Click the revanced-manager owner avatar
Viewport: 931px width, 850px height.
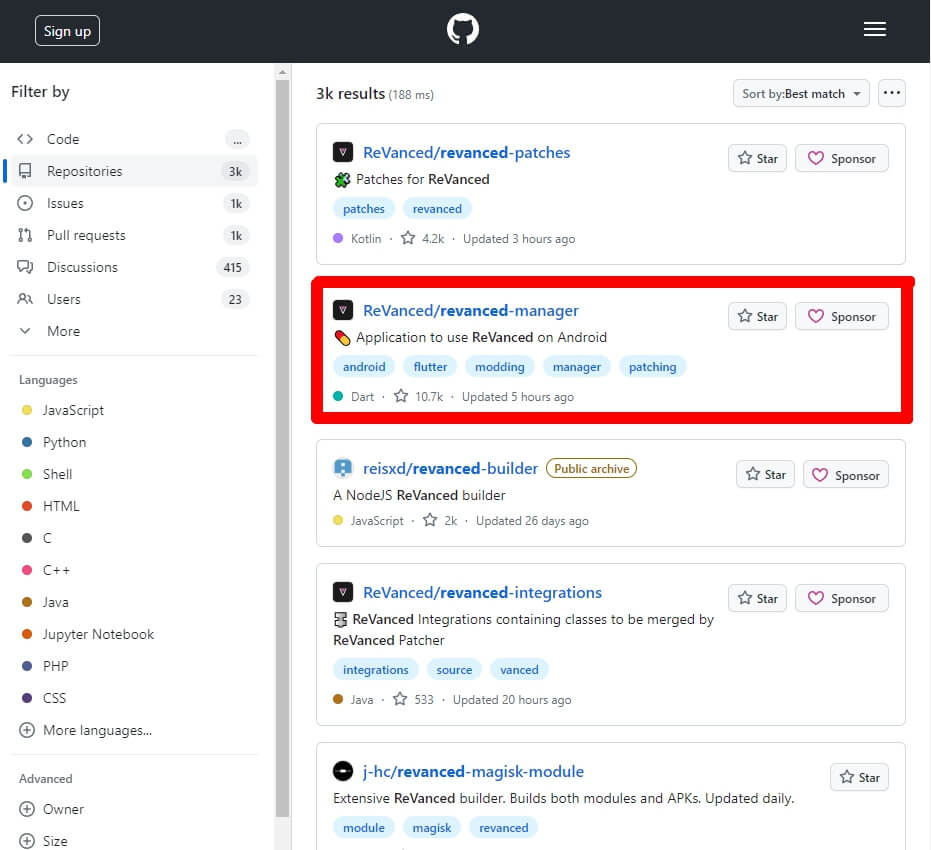[x=343, y=310]
